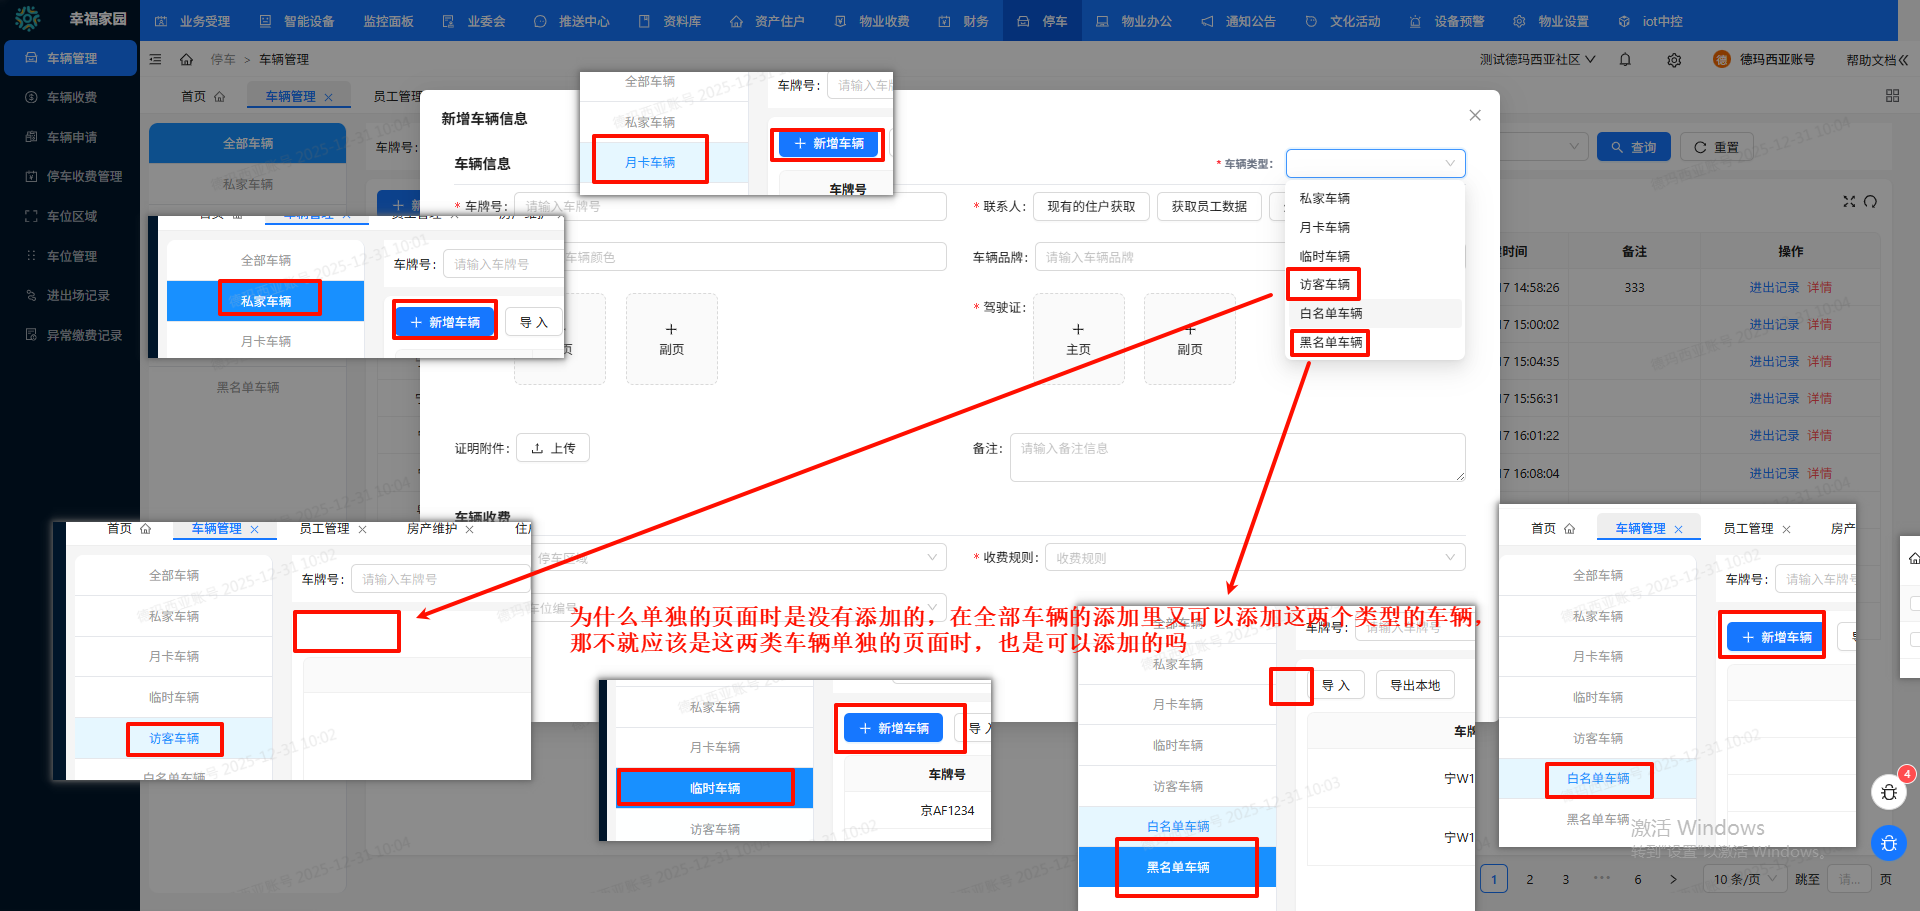Go to 车辆收费 in the sidebar
The height and width of the screenshot is (911, 1920).
(x=70, y=97)
